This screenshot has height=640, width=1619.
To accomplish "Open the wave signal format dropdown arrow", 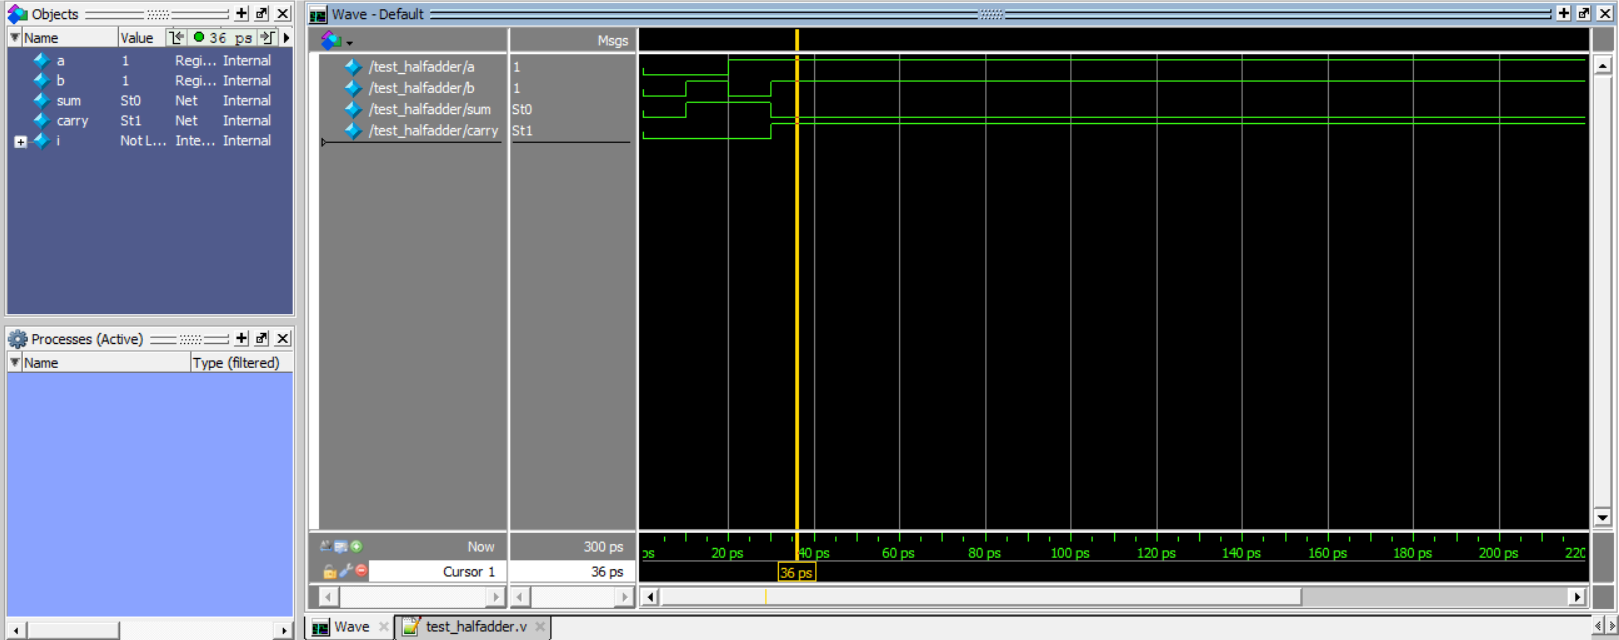I will 350,43.
